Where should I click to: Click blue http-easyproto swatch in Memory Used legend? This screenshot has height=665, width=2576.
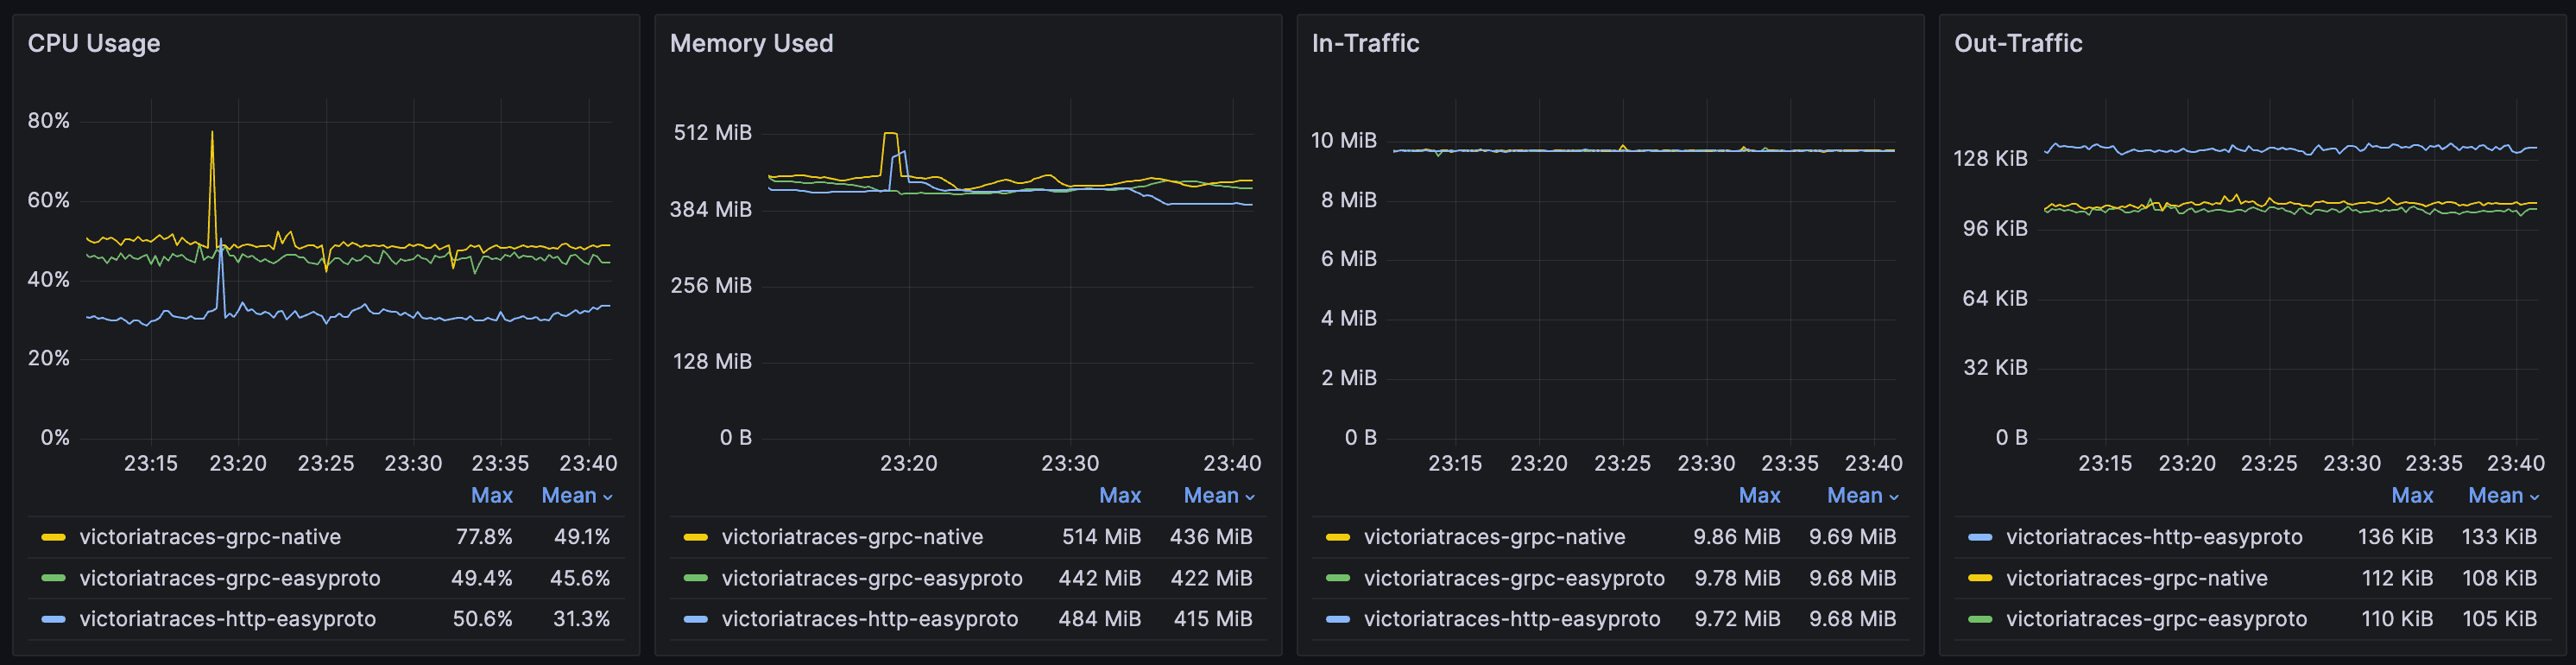695,619
